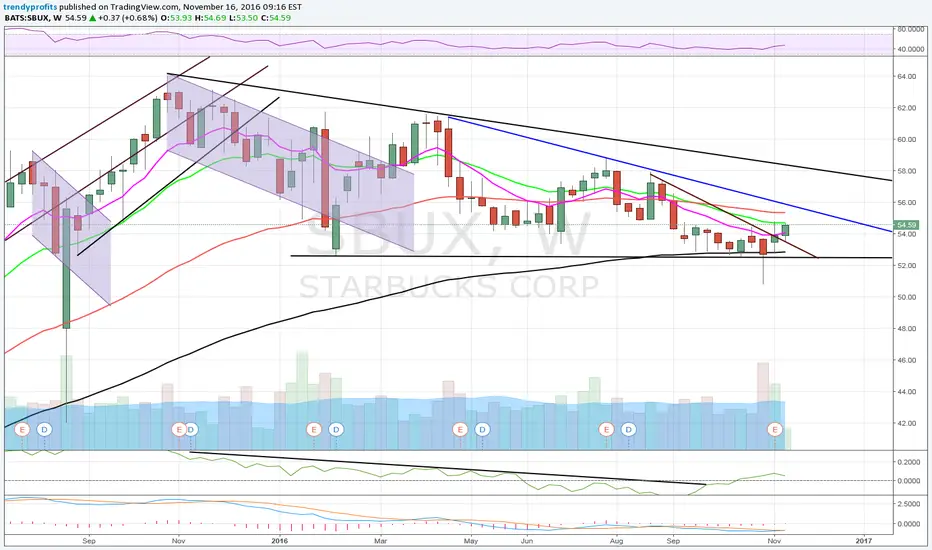Click the earnings E marker before the Aug label
This screenshot has width=932, height=550.
point(606,429)
